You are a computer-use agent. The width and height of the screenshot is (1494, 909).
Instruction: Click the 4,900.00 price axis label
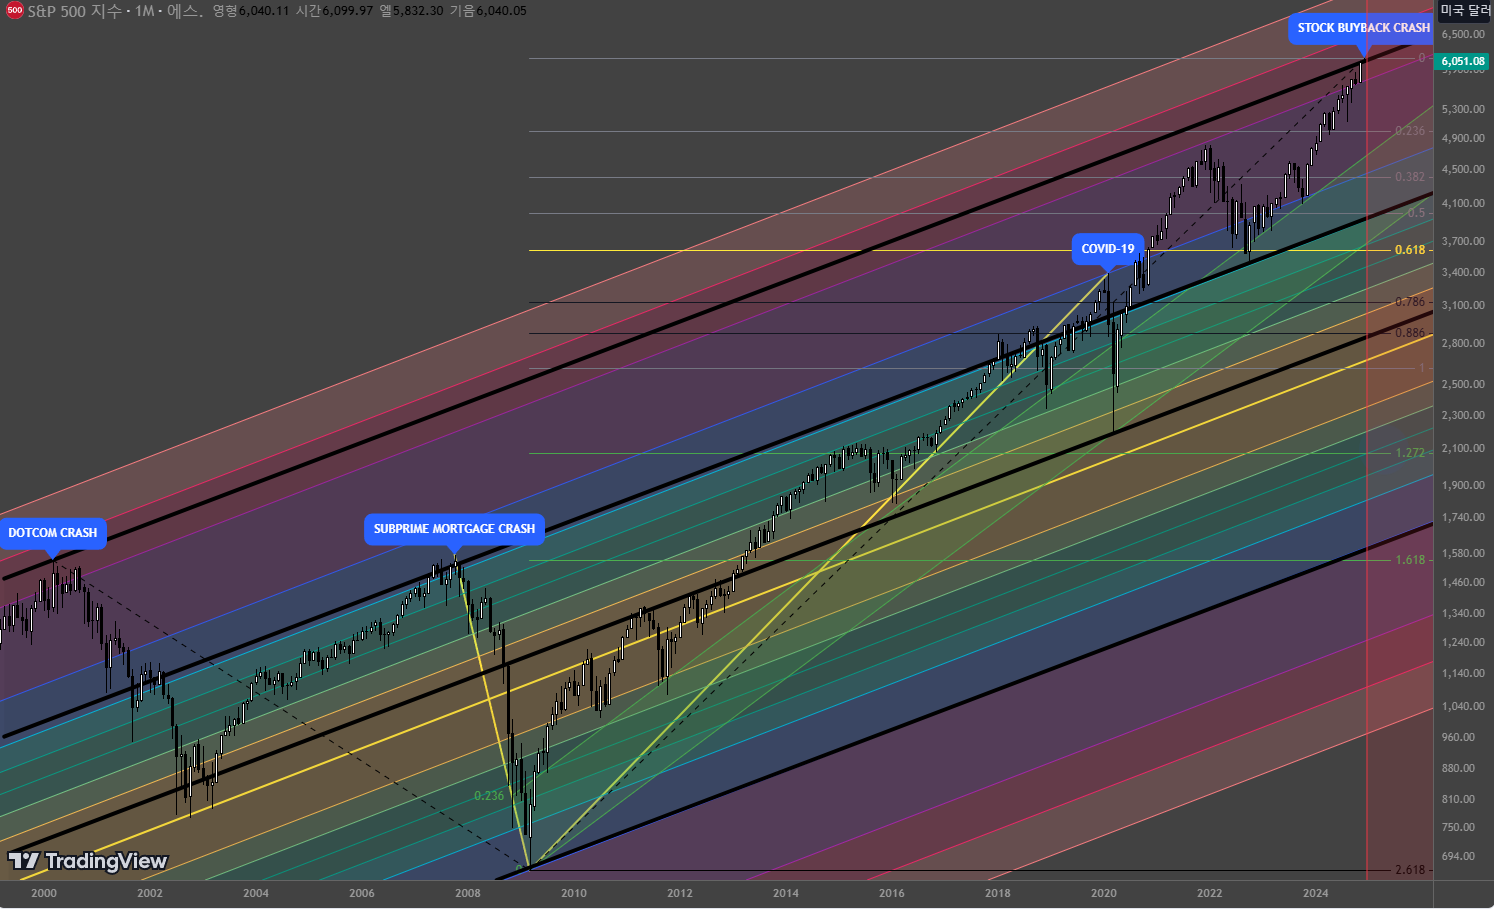(1463, 138)
